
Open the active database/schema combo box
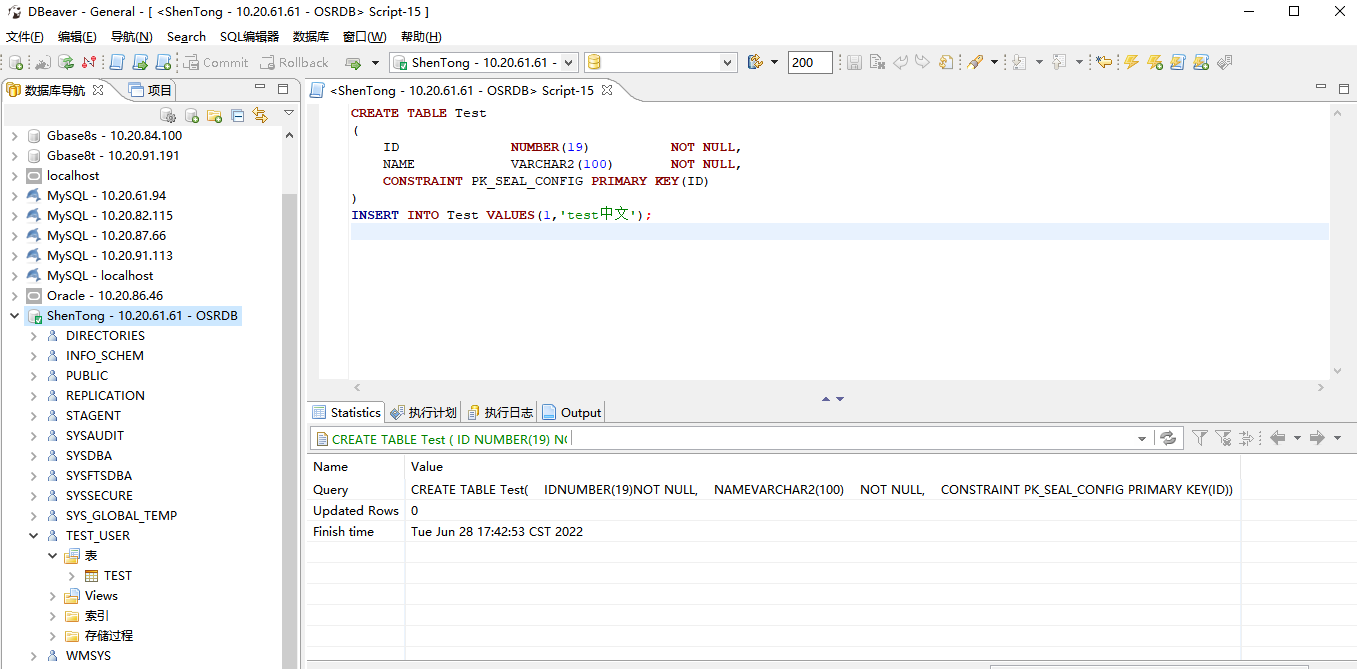point(660,62)
